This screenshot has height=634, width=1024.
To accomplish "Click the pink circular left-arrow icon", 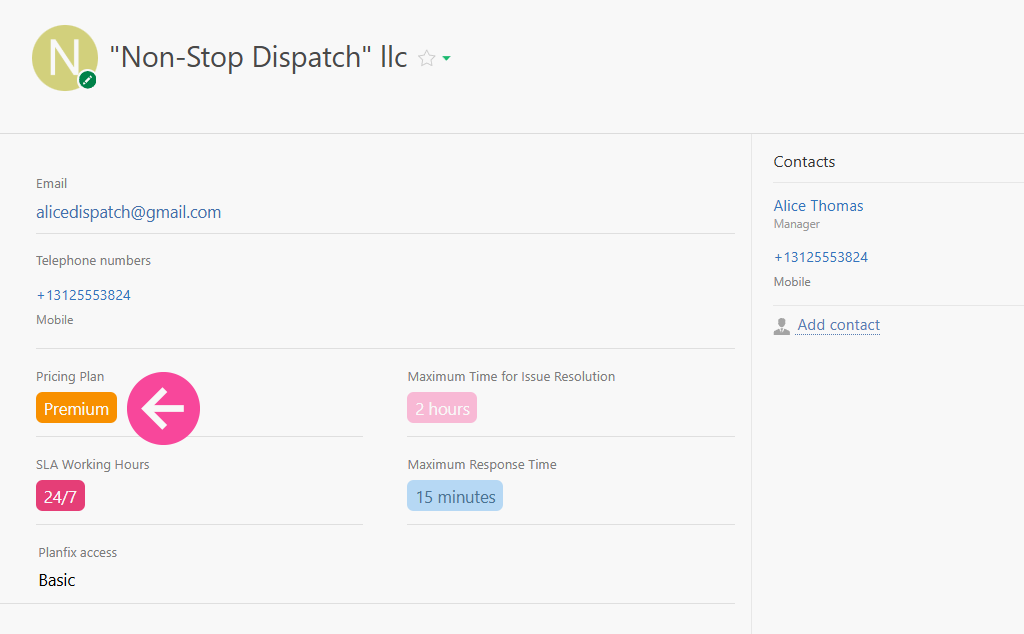I will point(163,408).
